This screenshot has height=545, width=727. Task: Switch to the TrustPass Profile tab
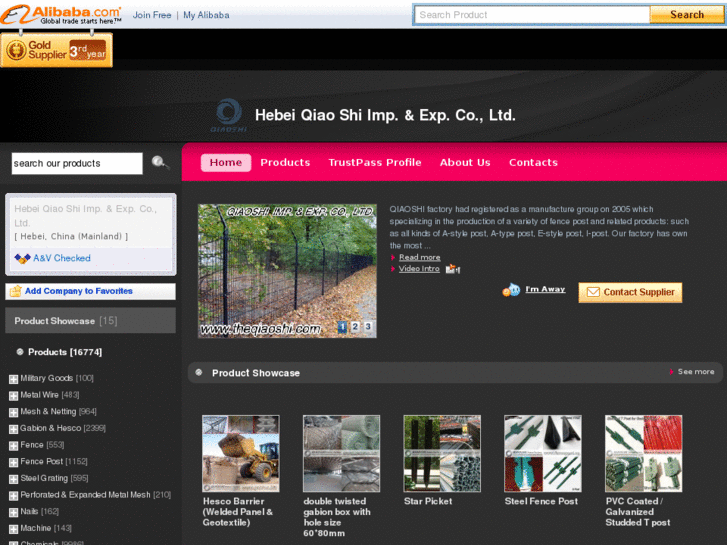tap(375, 162)
